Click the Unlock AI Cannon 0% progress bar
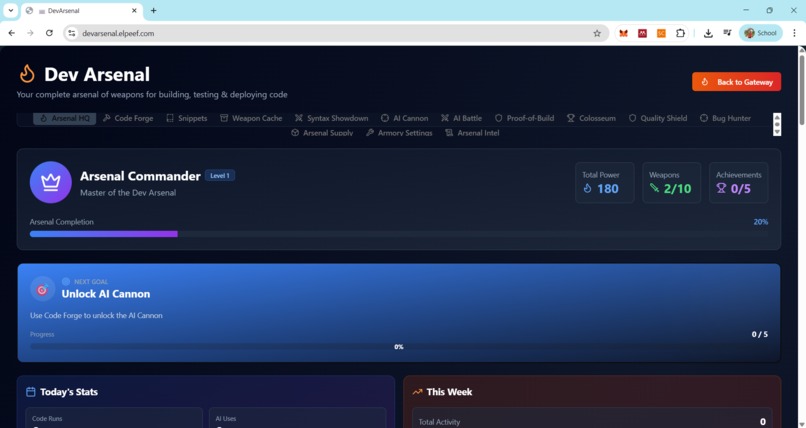The width and height of the screenshot is (806, 428). [399, 347]
